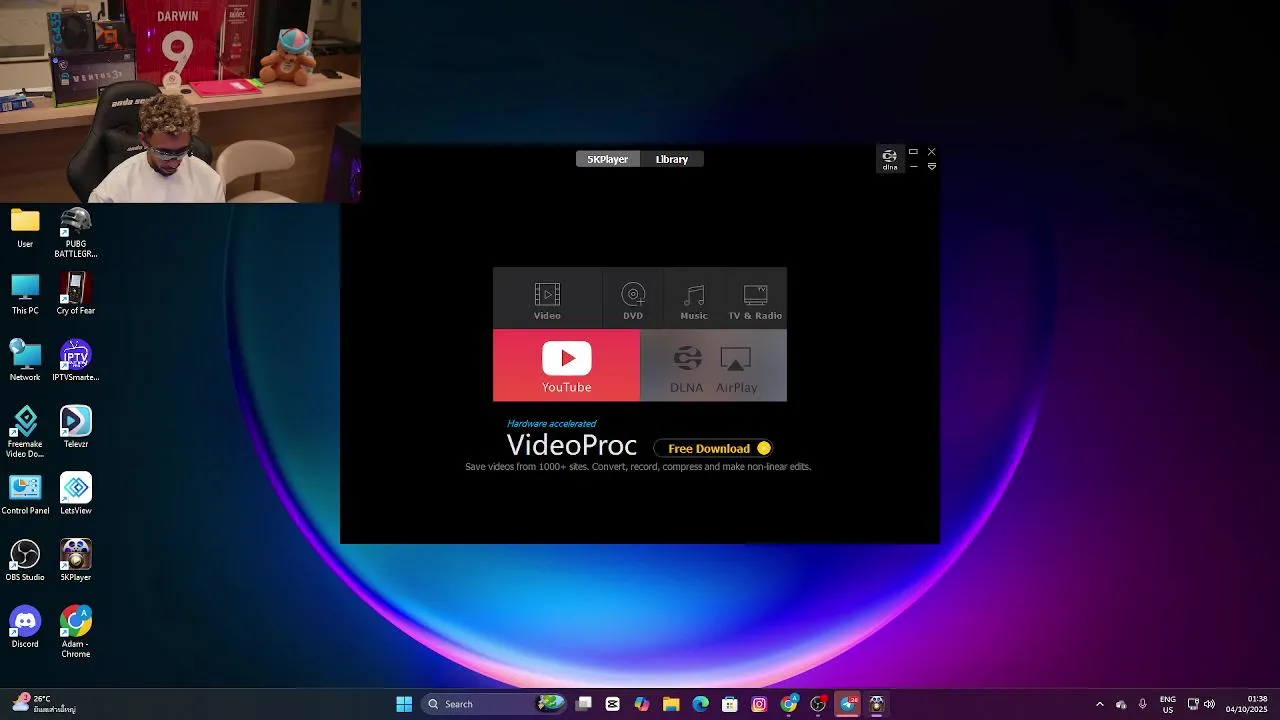
Task: Open the network quick settings icon
Action: 1193,704
